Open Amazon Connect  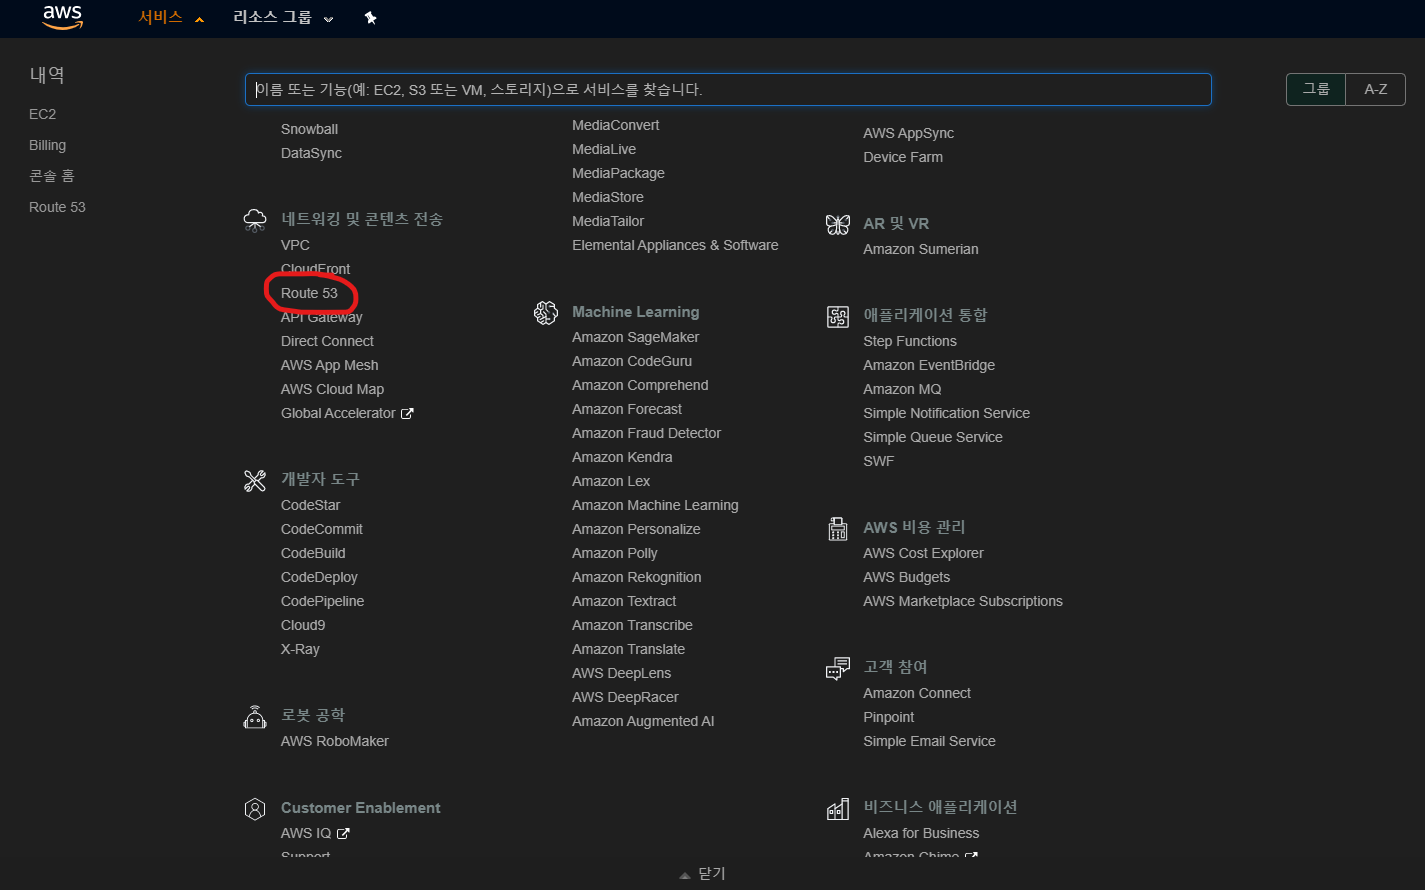(917, 693)
